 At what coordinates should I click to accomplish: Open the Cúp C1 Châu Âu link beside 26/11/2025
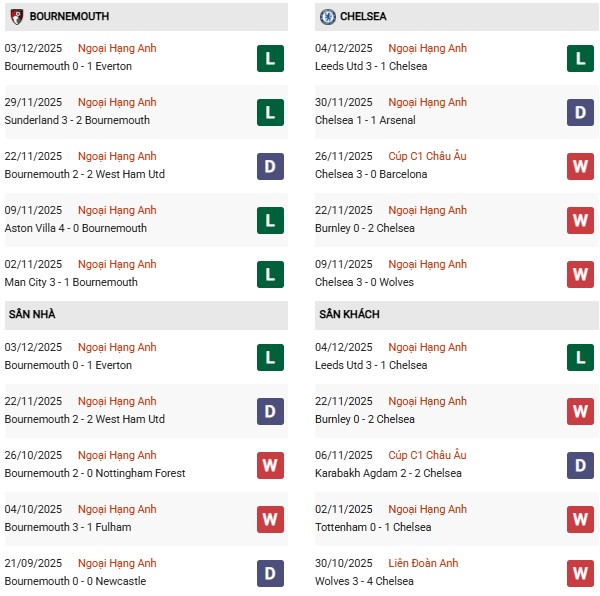pyautogui.click(x=427, y=156)
